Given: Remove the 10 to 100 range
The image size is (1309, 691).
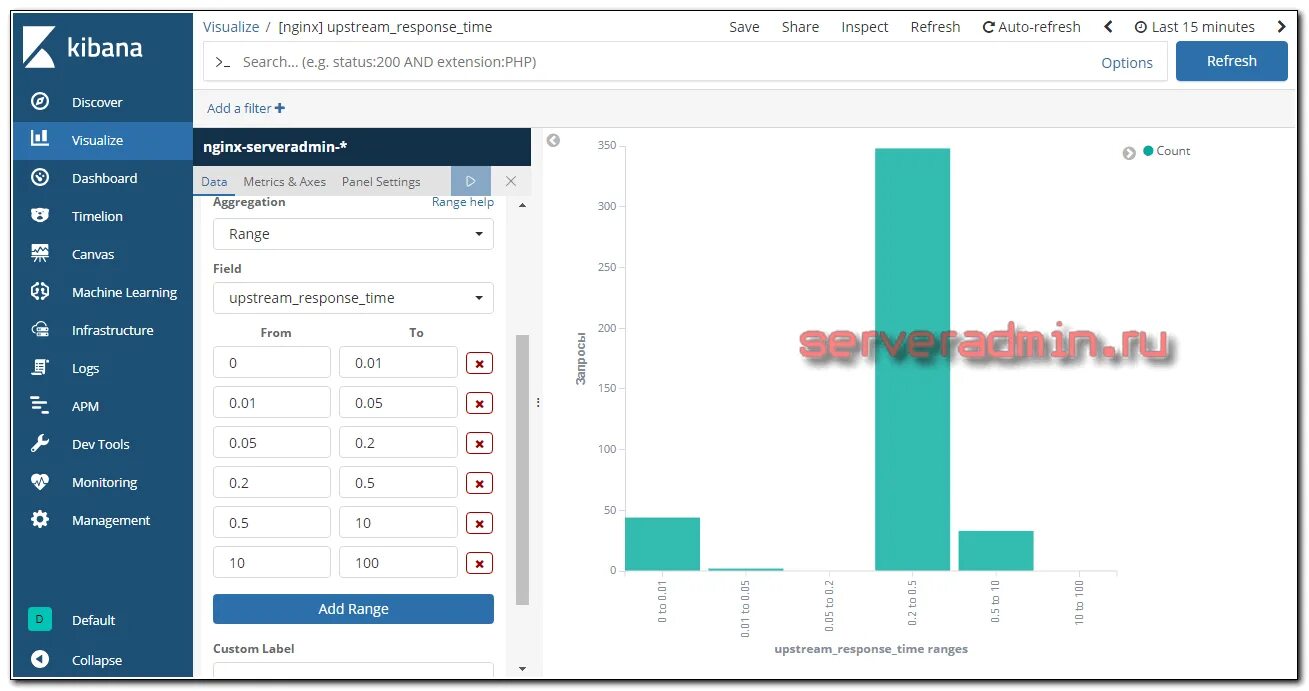Looking at the screenshot, I should pyautogui.click(x=480, y=564).
